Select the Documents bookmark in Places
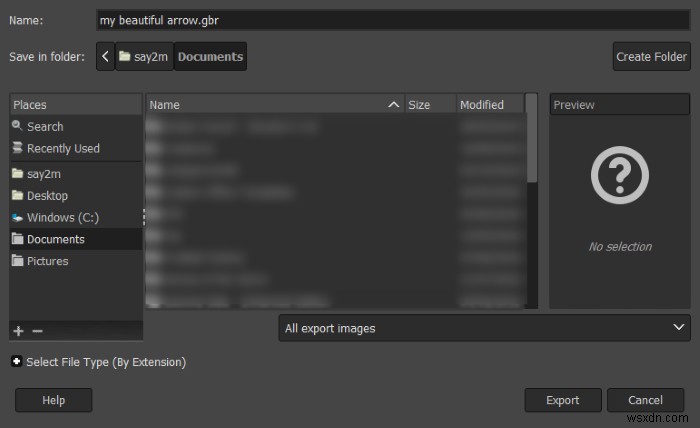This screenshot has width=700, height=428. point(76,239)
